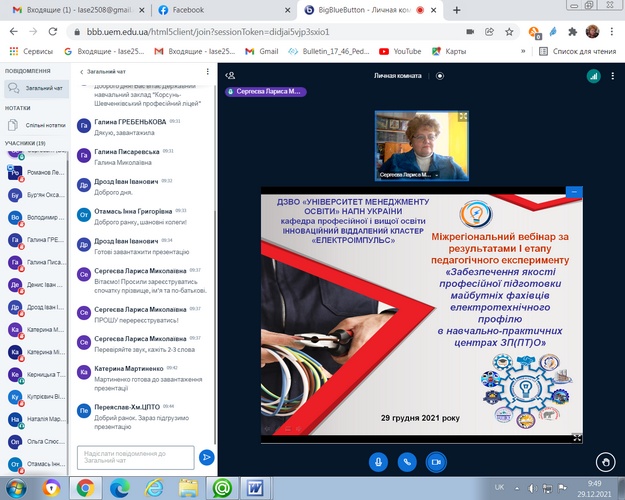Make presentation fullscreen
625x500 pixels.
[577, 437]
